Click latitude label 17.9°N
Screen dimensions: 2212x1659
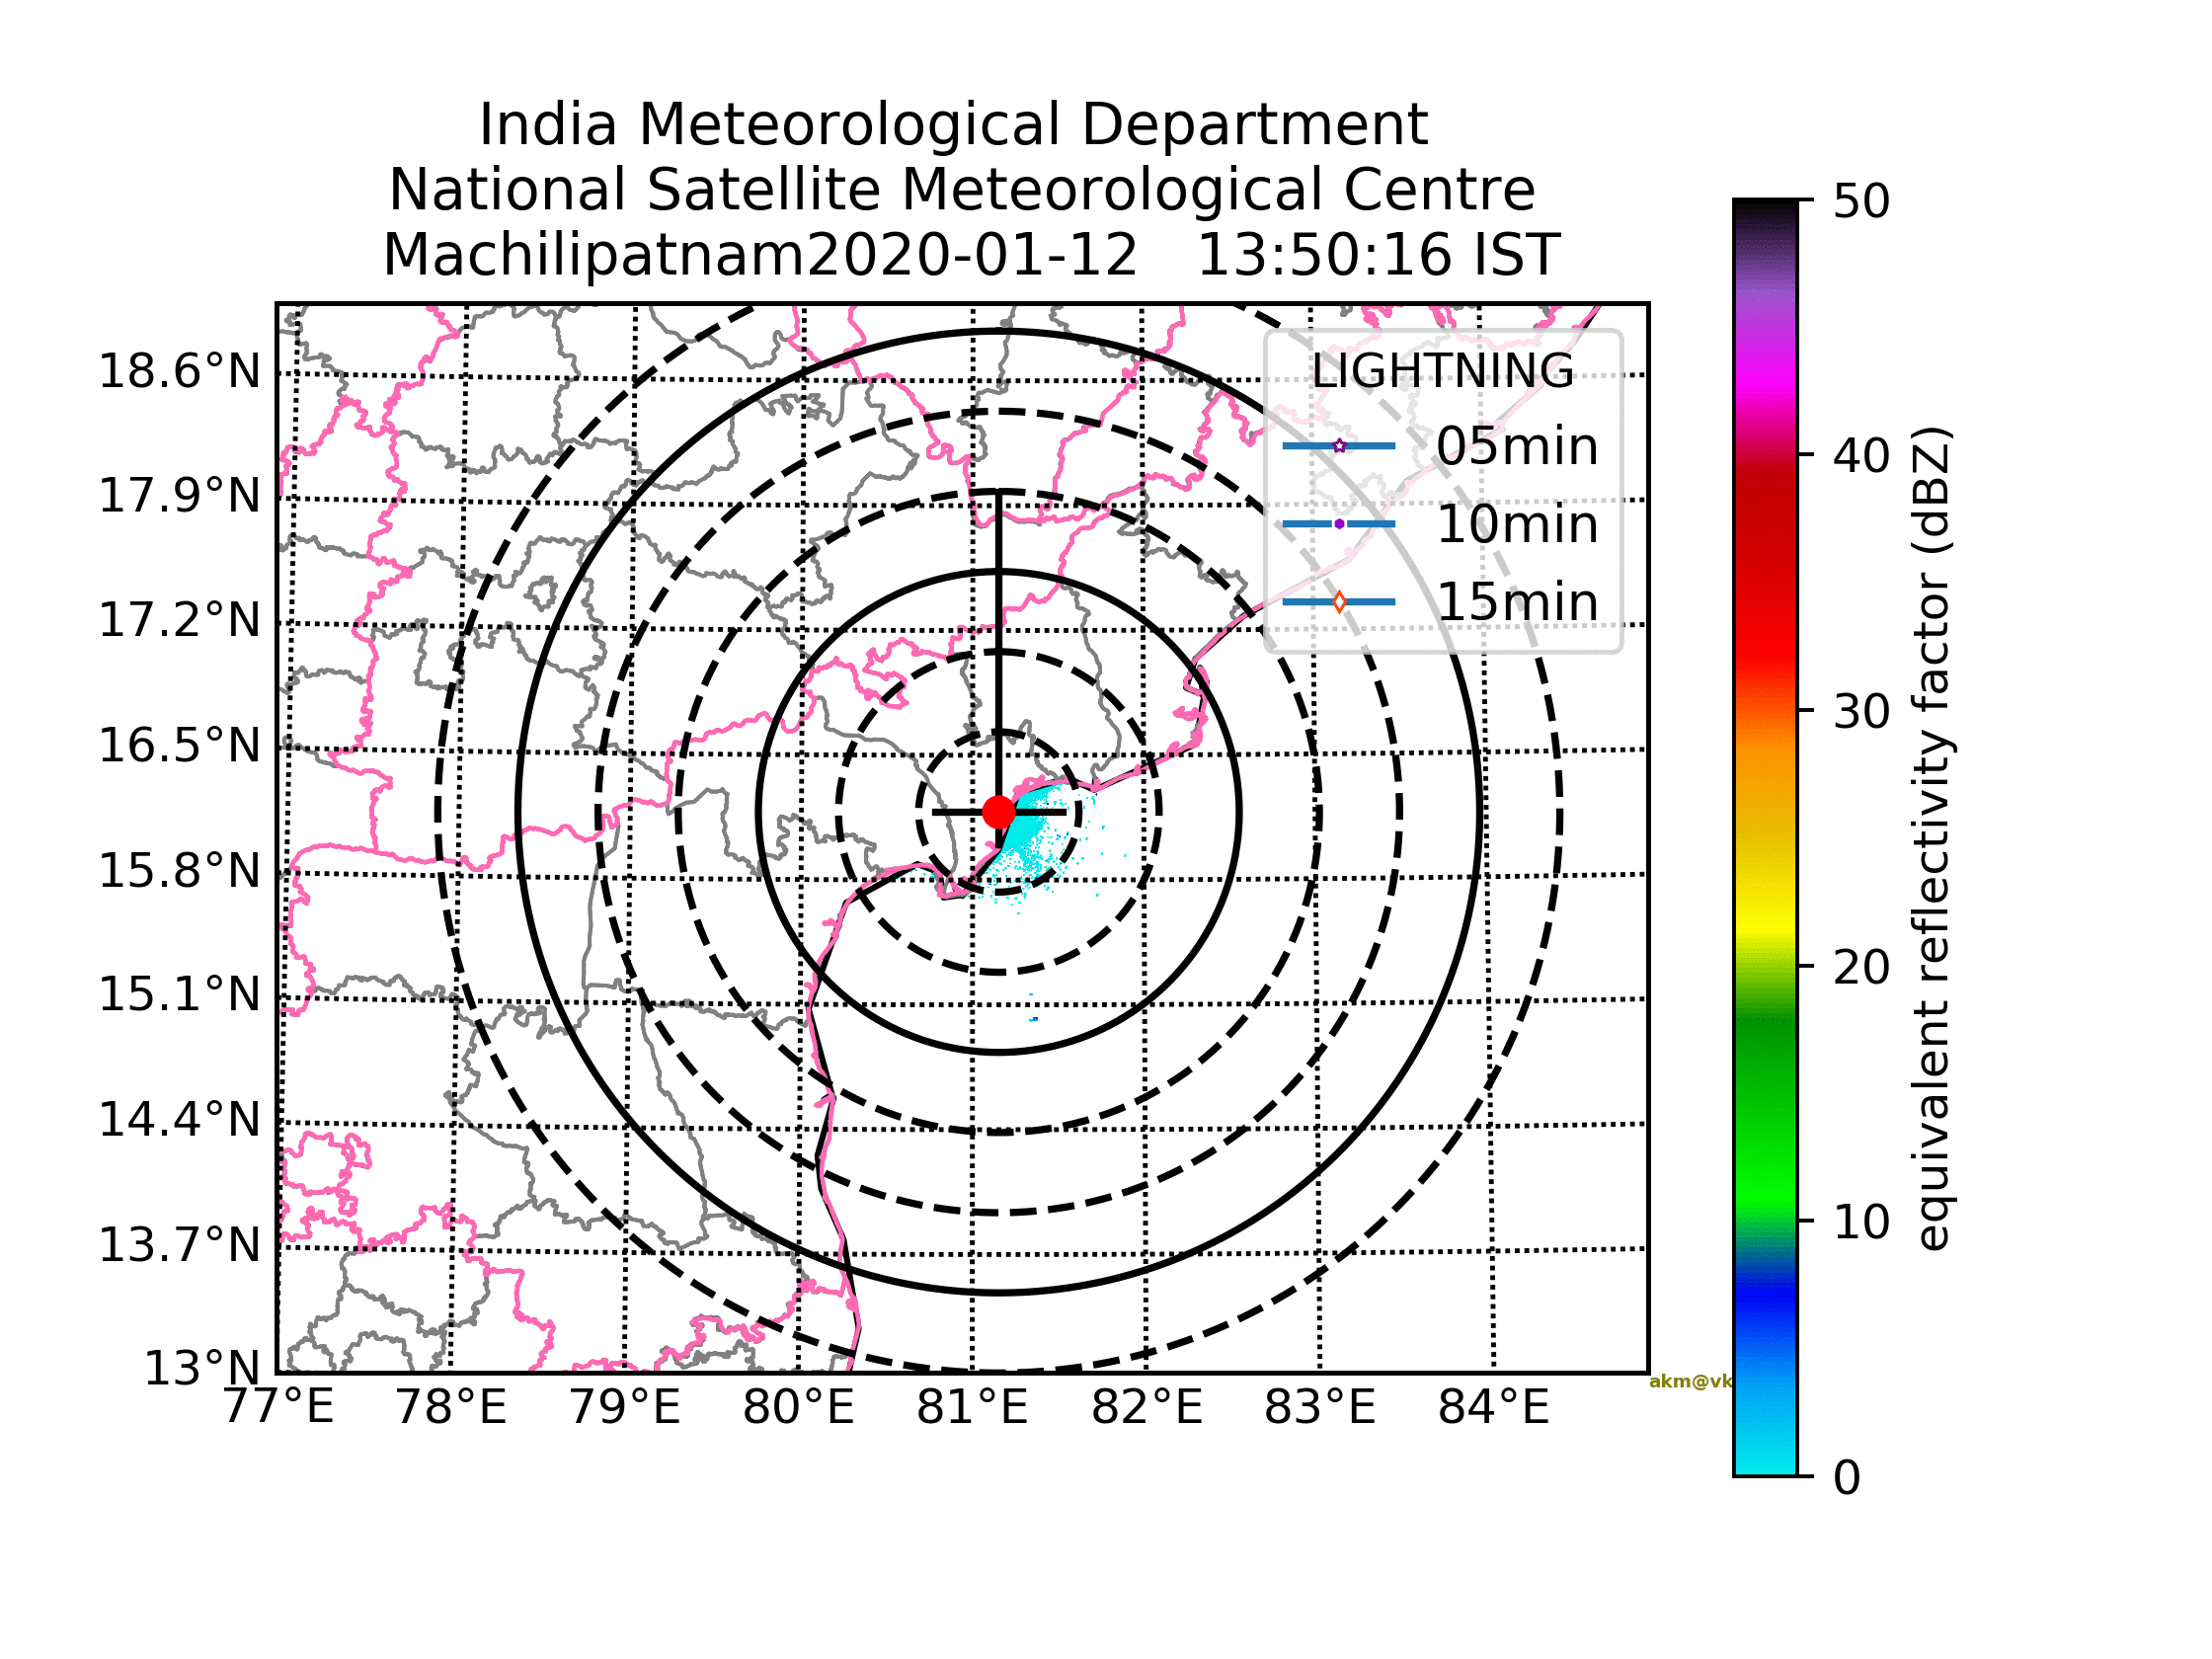point(179,497)
